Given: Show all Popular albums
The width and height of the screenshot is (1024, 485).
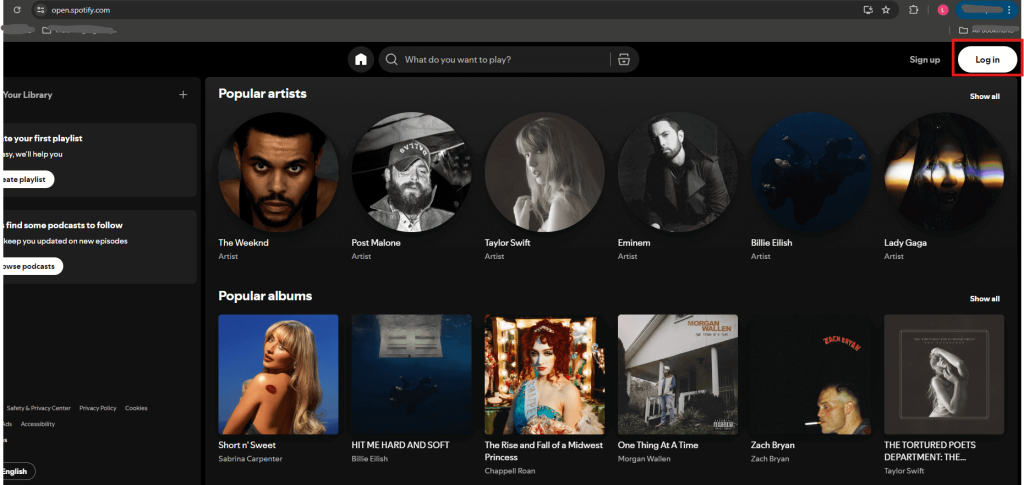Looking at the screenshot, I should 984,298.
